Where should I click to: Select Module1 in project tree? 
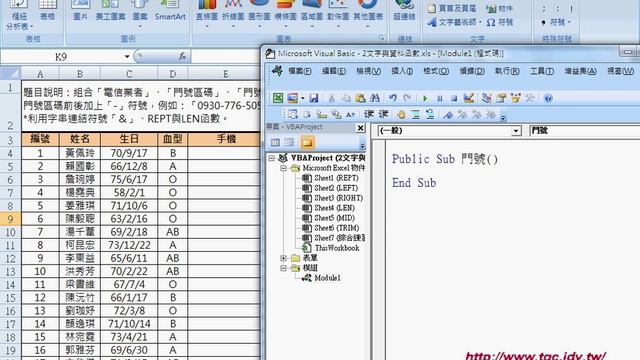tap(327, 278)
